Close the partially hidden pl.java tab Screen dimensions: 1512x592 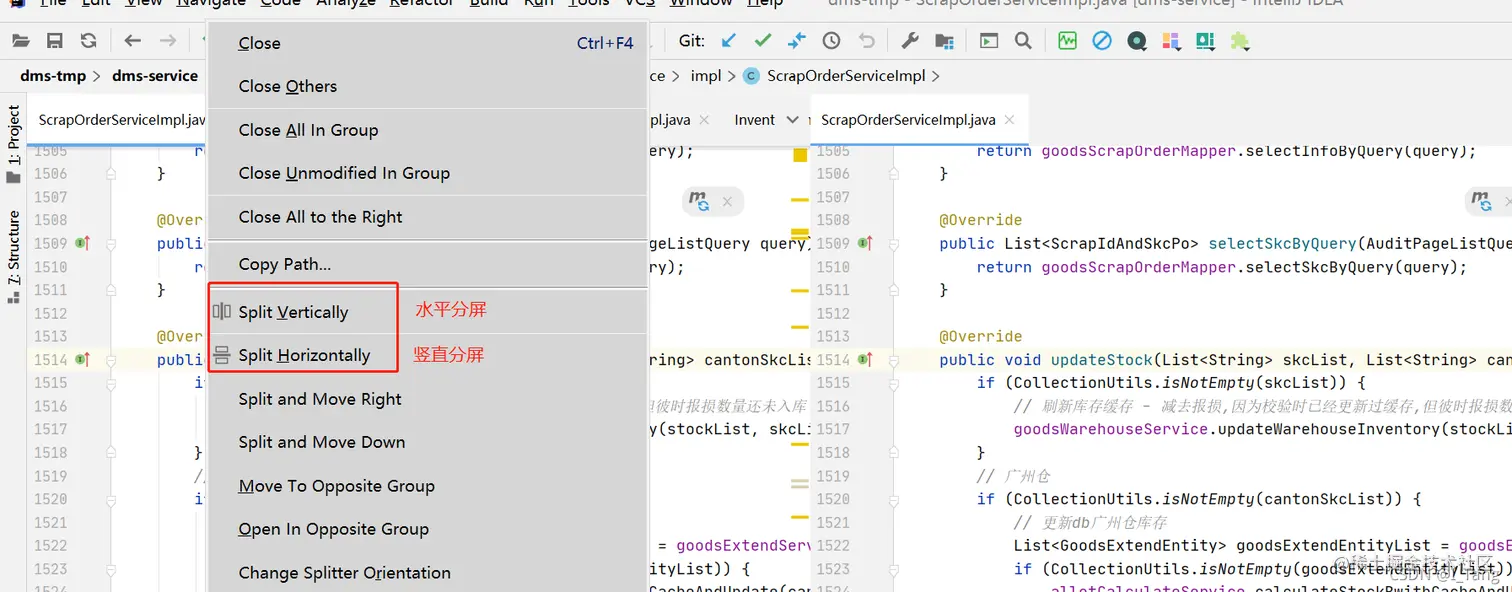[x=705, y=120]
